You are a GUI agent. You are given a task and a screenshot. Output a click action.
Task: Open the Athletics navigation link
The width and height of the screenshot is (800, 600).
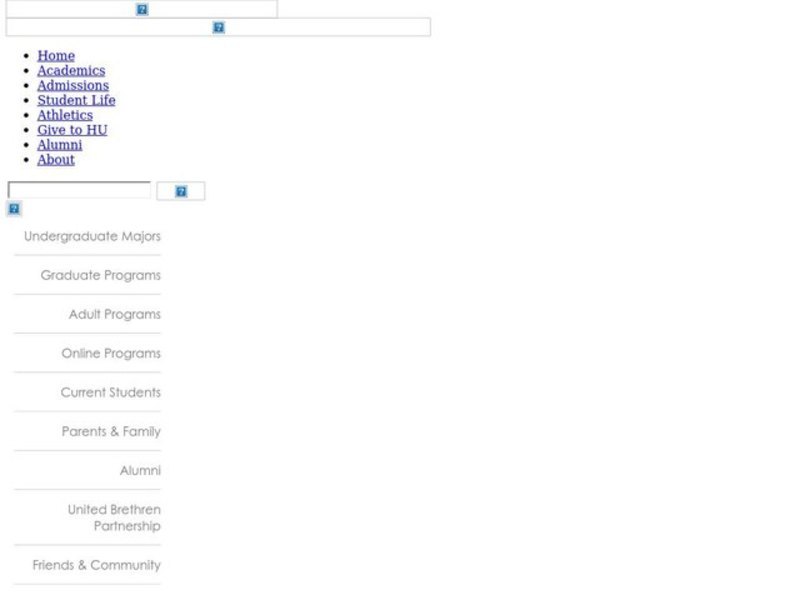tap(65, 115)
